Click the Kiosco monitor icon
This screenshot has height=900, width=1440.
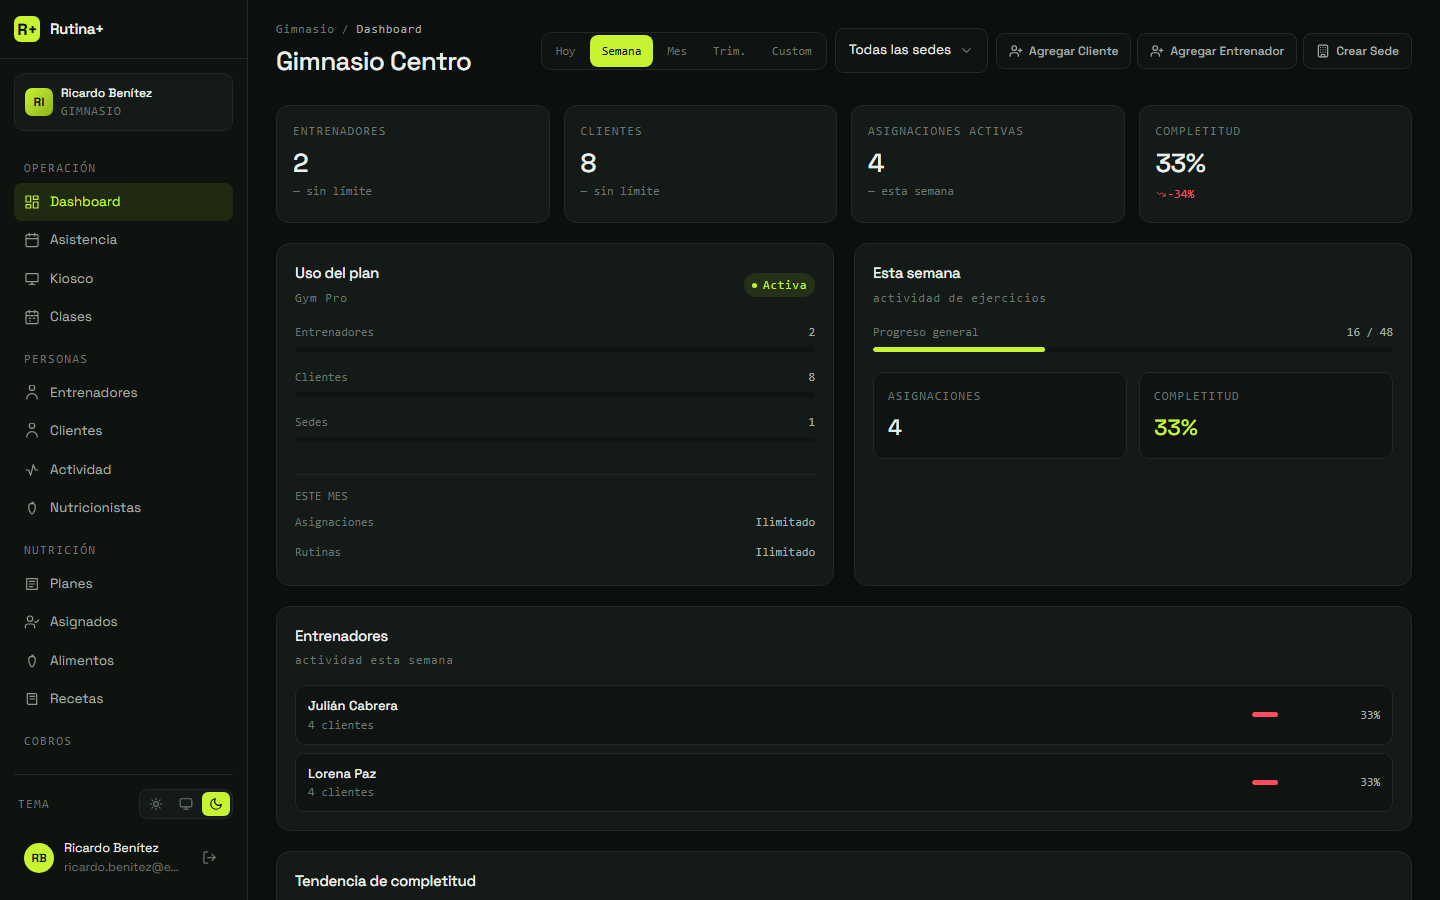[x=32, y=279]
